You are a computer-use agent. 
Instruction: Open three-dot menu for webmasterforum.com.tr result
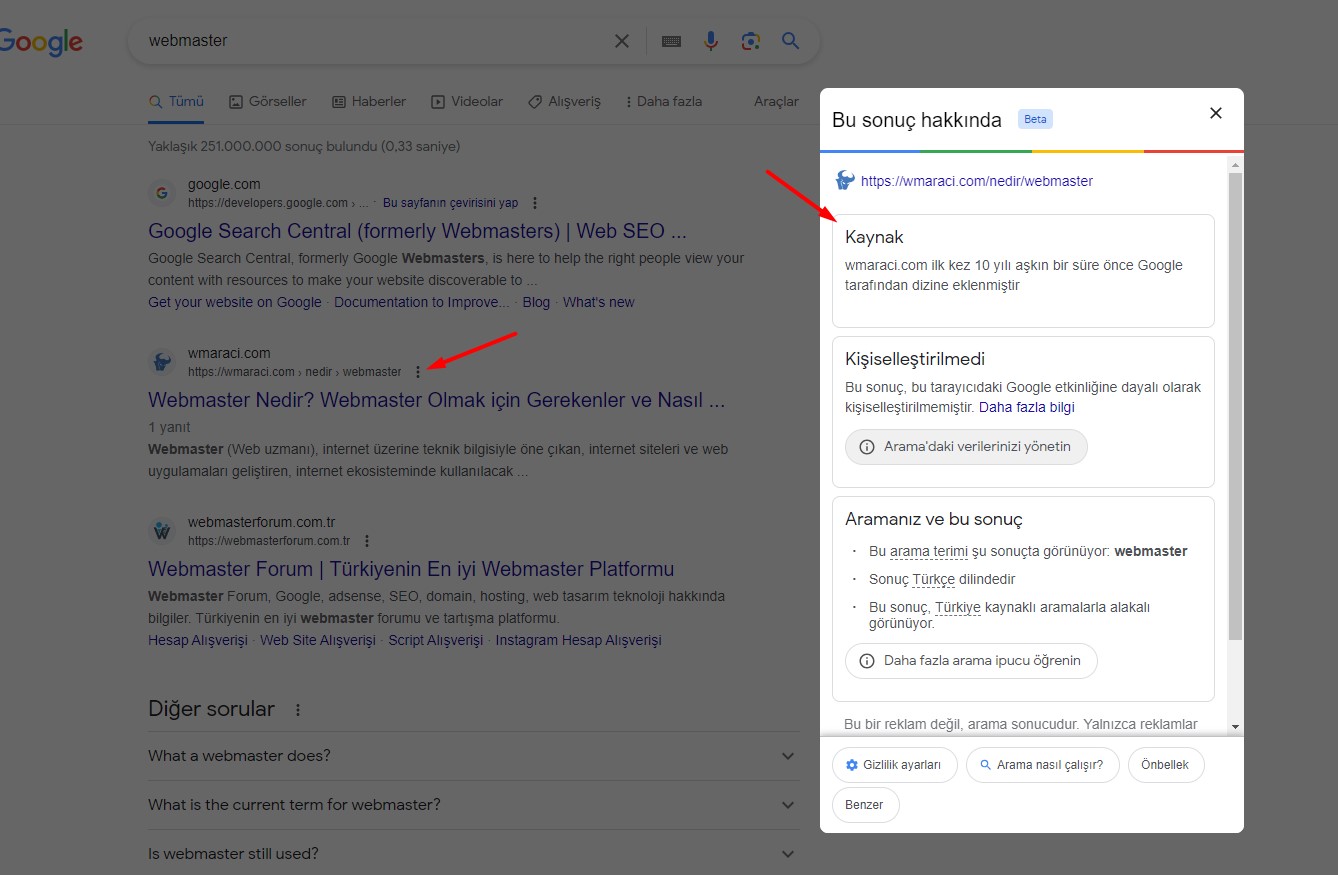(x=367, y=541)
